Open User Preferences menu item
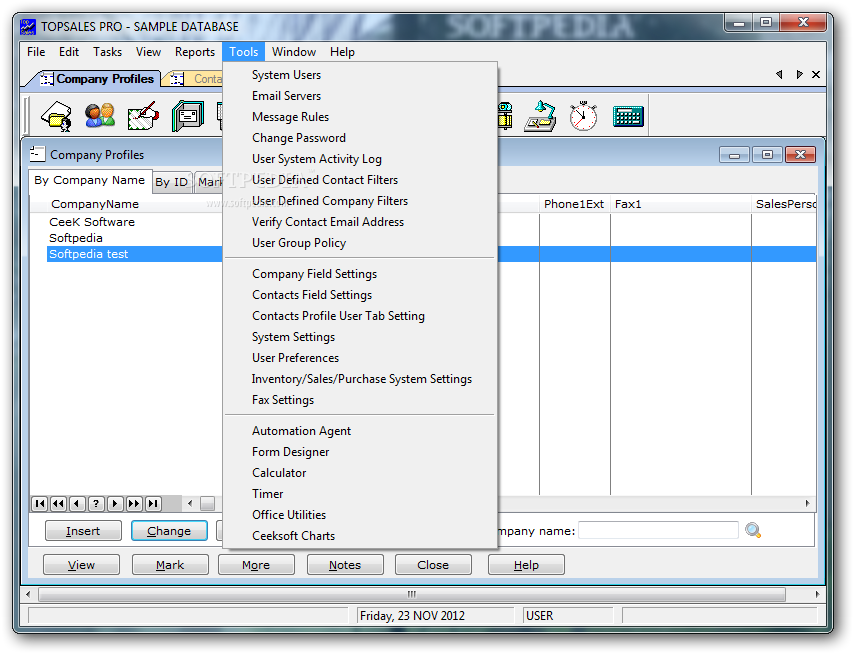Image resolution: width=854 pixels, height=654 pixels. (x=360, y=358)
